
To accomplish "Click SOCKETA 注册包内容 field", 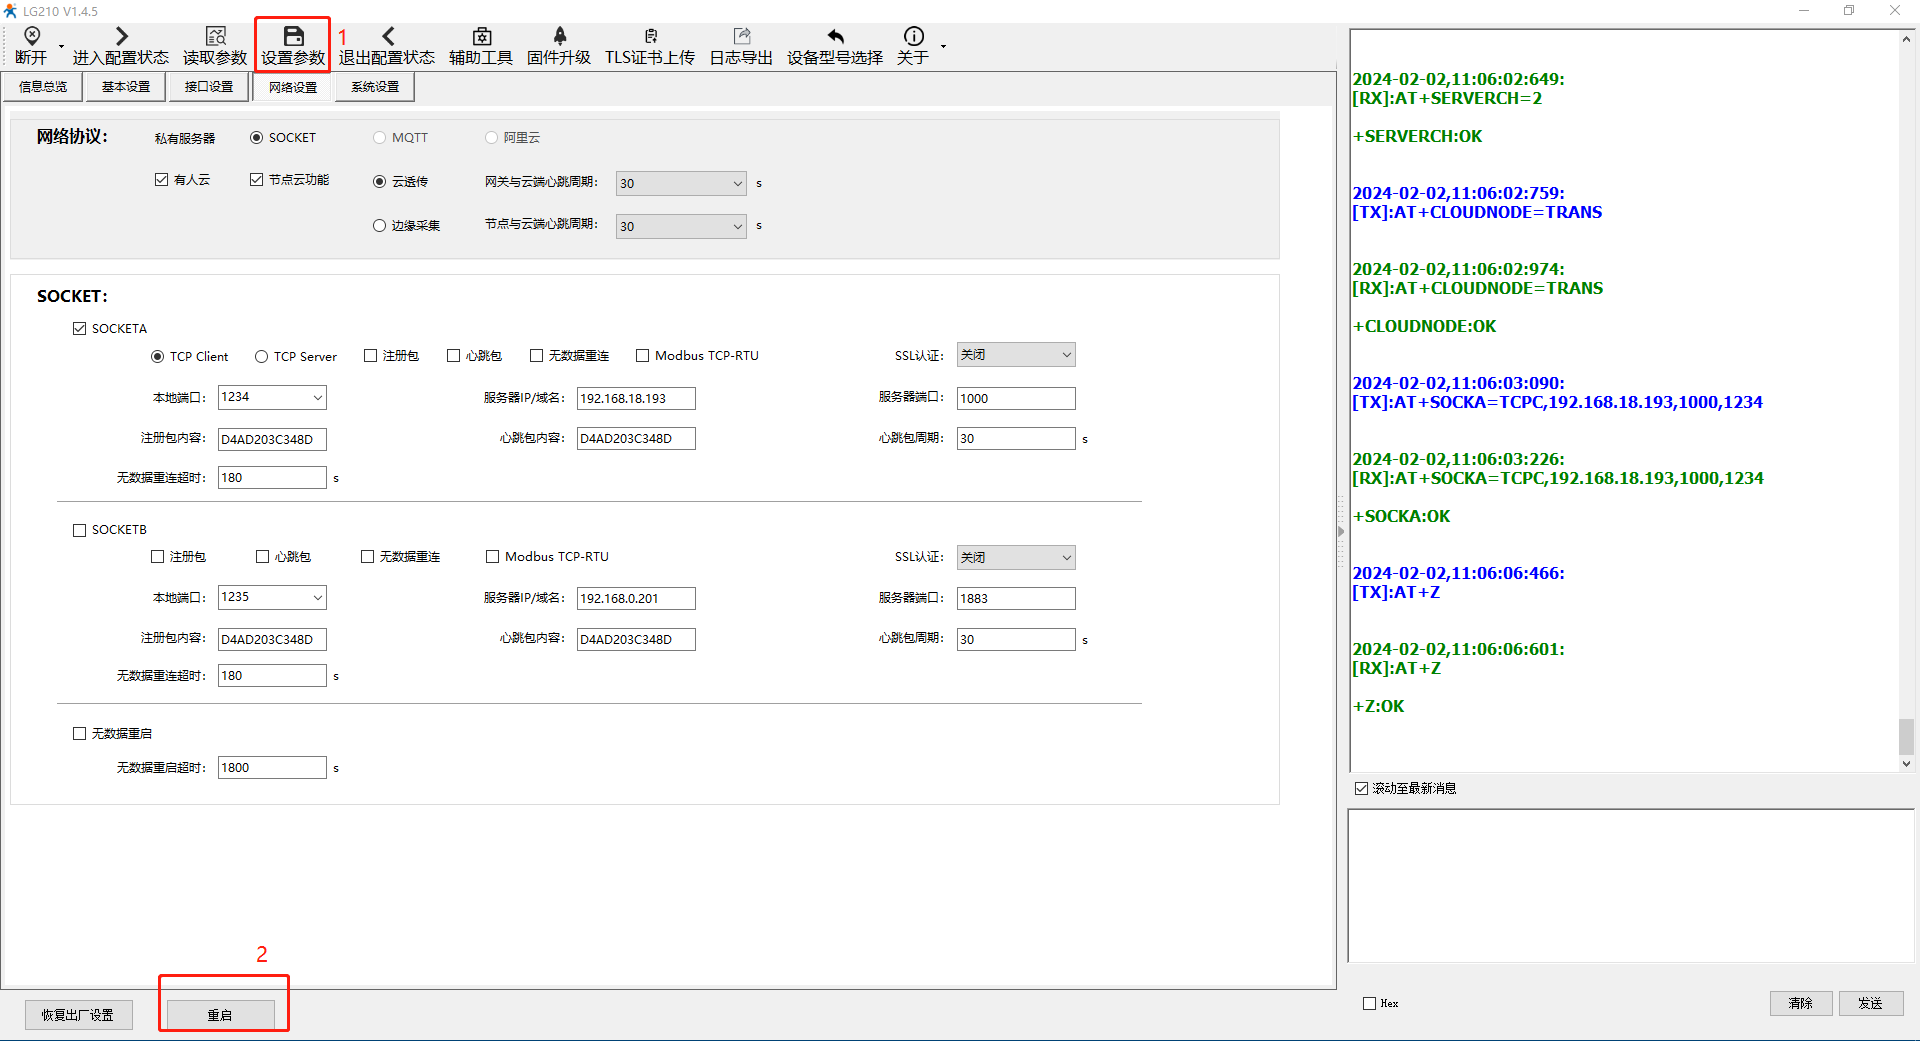I will tap(272, 439).
